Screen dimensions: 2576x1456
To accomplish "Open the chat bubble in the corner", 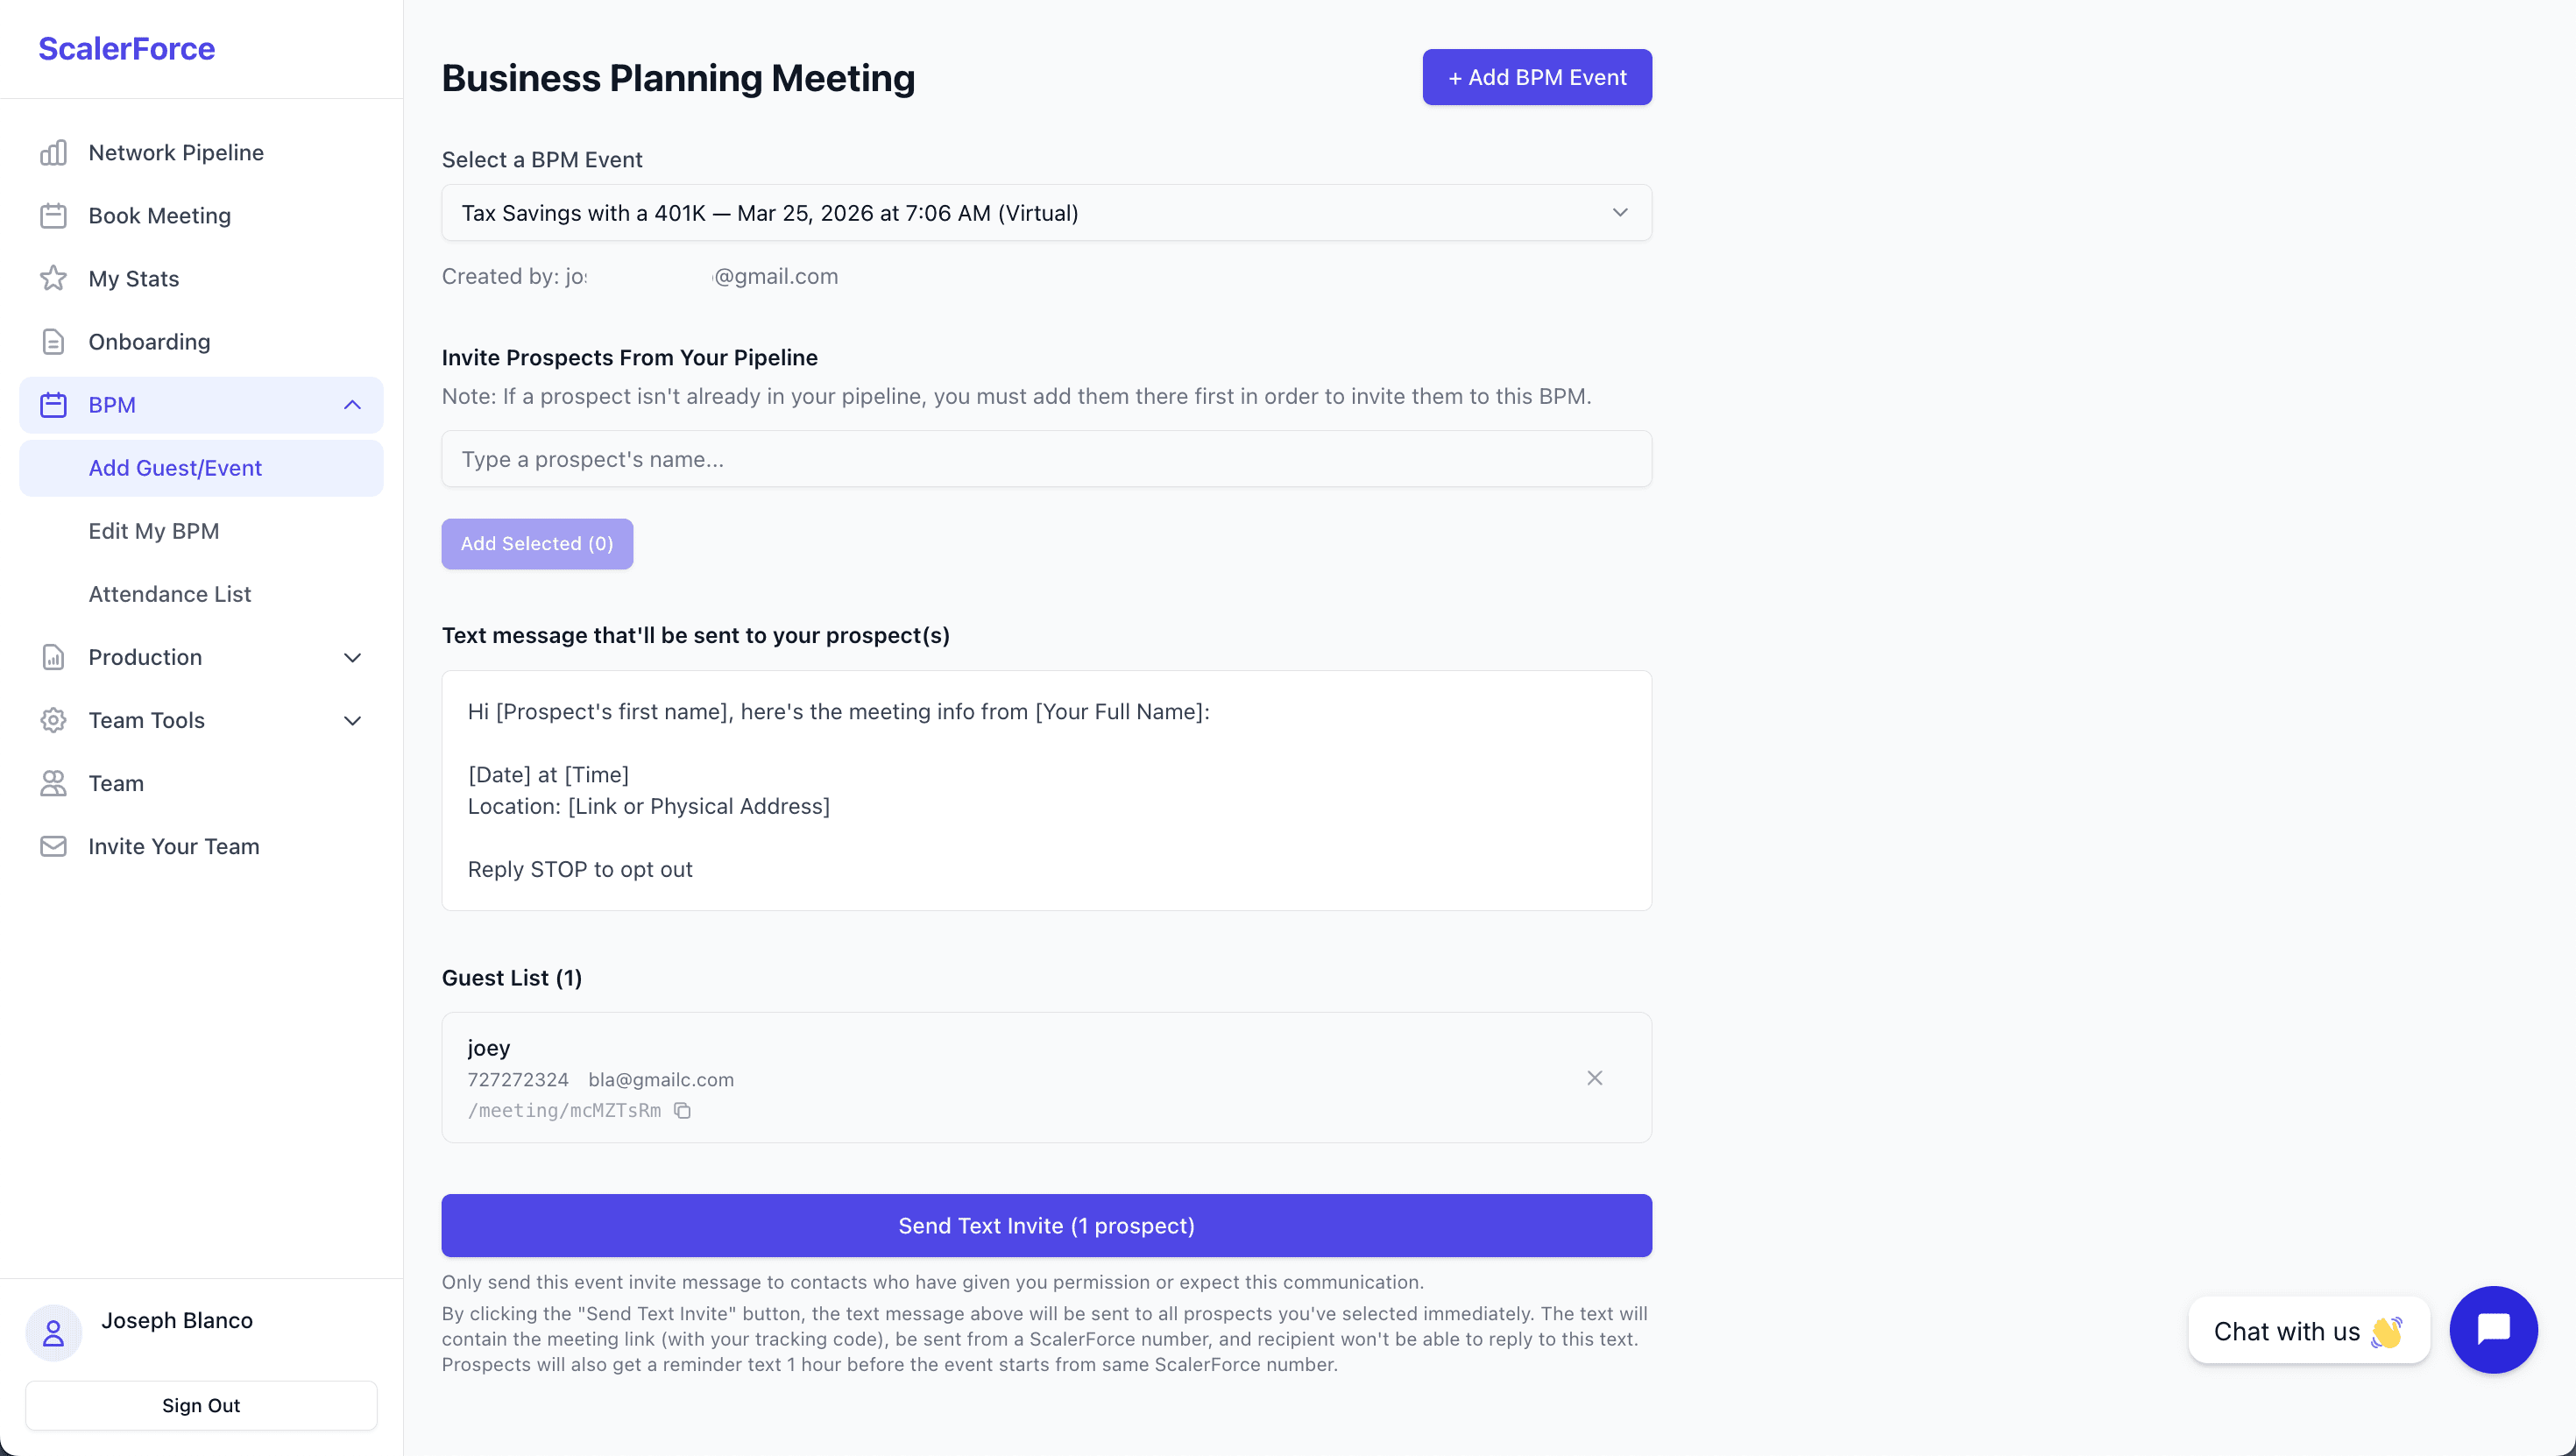I will (x=2493, y=1330).
